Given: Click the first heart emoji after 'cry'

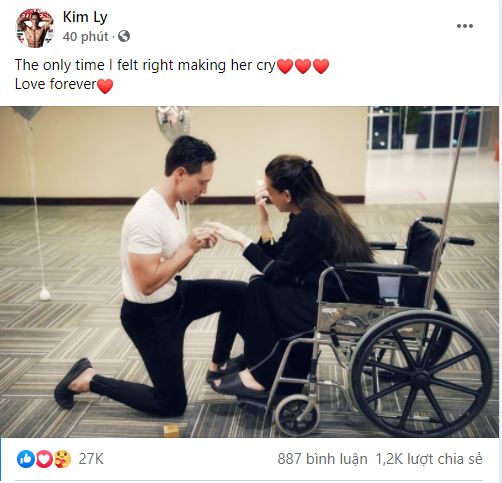Looking at the screenshot, I should click(285, 66).
